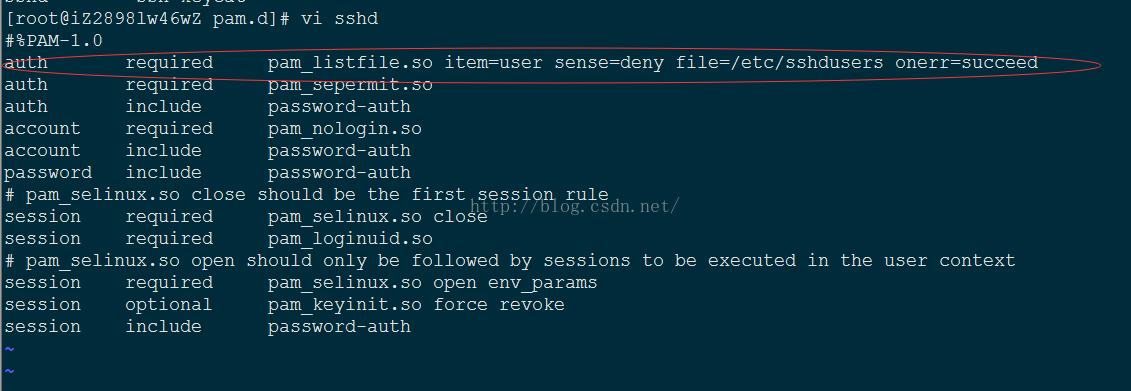Click the 'first session rule' comment line

pyautogui.click(x=307, y=195)
